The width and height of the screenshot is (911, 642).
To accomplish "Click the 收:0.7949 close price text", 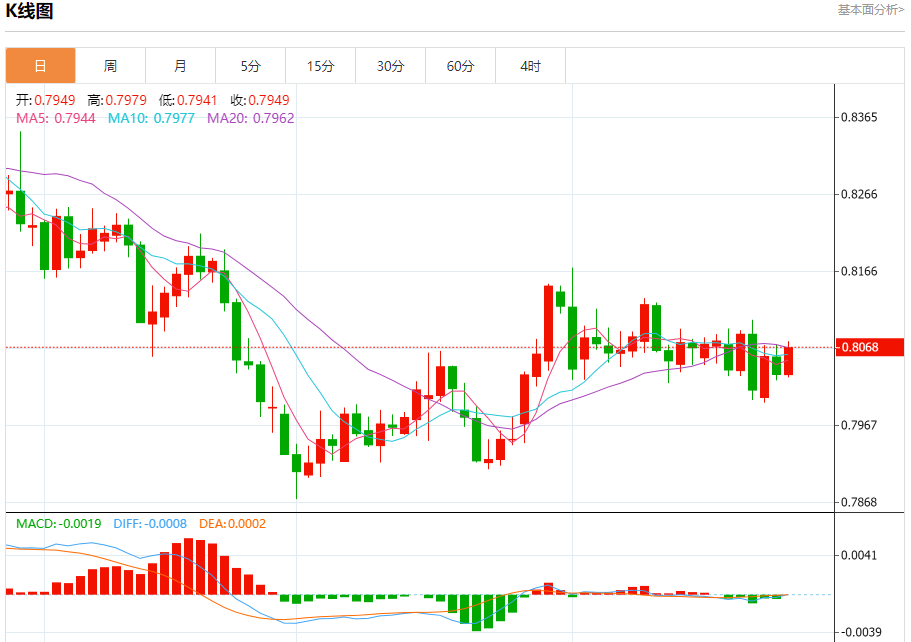I will tap(260, 101).
